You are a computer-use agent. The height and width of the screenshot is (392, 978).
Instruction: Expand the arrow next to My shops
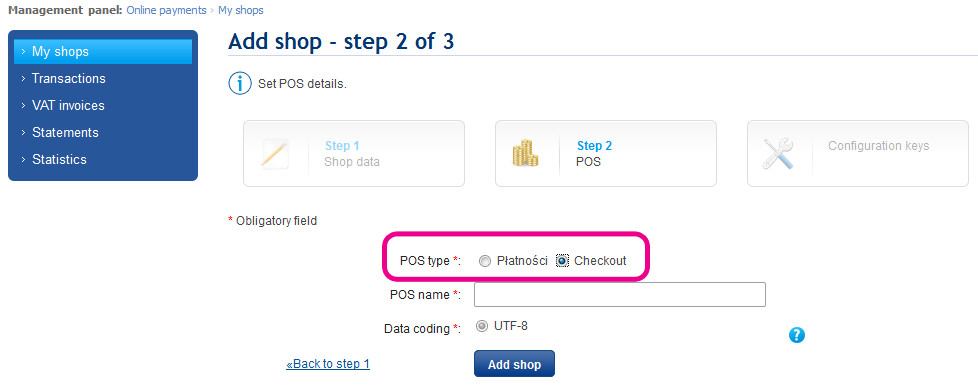[23, 52]
